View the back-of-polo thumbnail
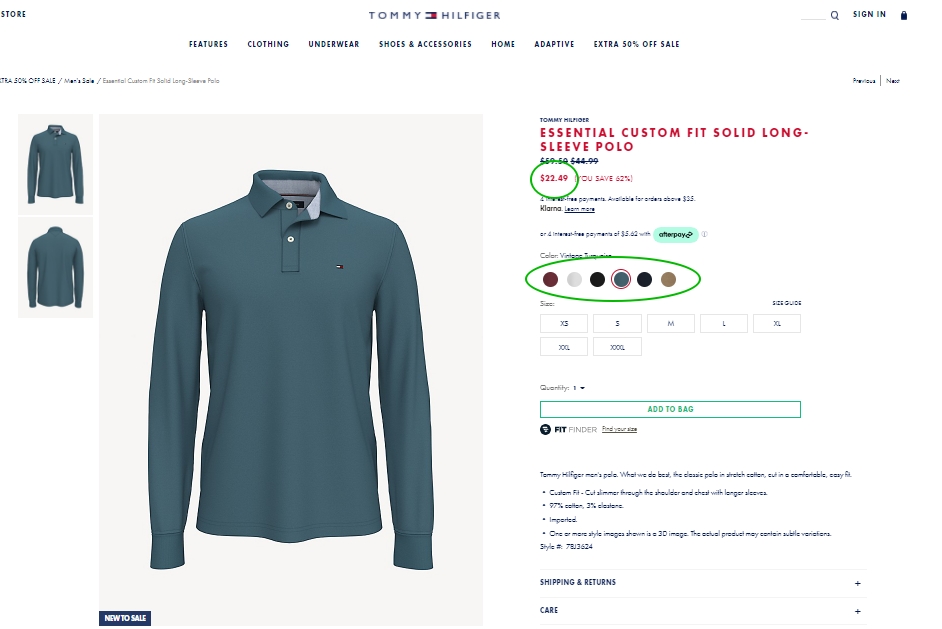This screenshot has height=629, width=942. coord(55,268)
